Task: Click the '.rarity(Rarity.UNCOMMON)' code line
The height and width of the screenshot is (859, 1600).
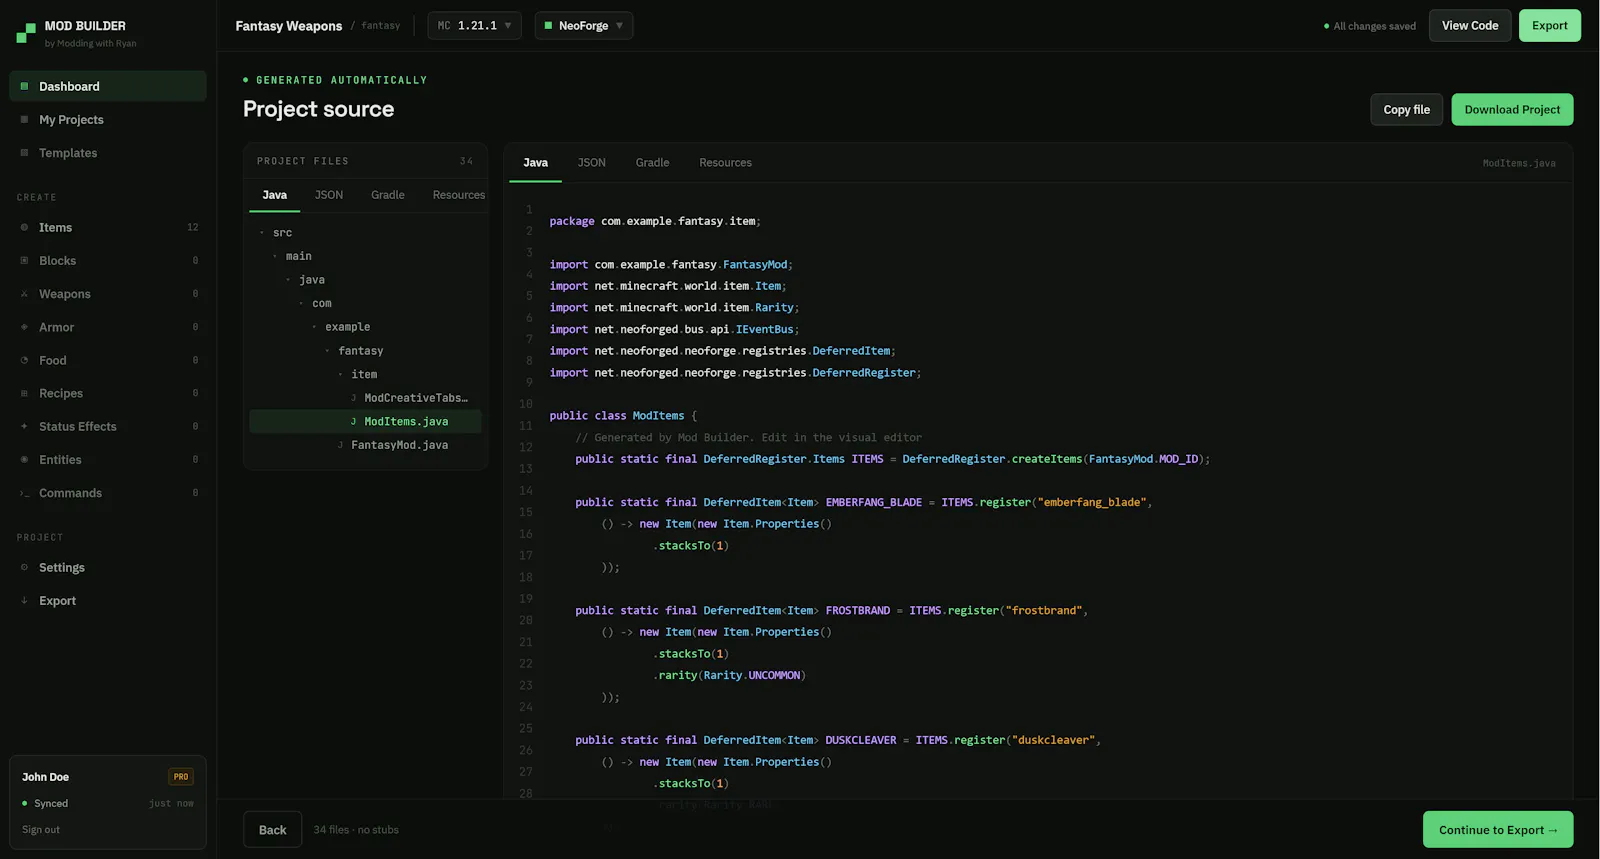Action: coord(729,675)
